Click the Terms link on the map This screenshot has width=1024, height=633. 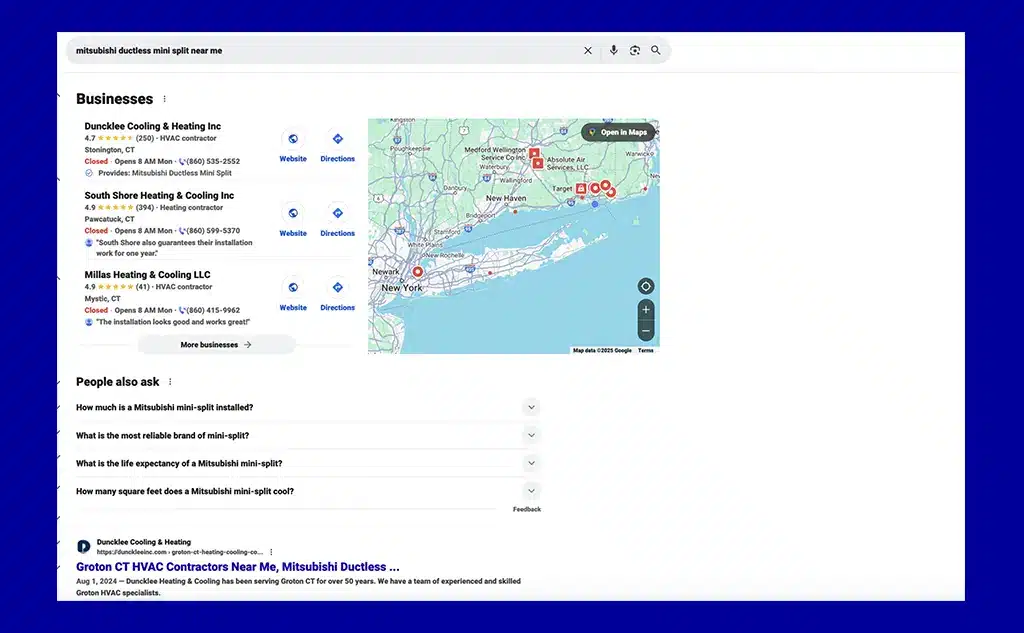coord(645,351)
